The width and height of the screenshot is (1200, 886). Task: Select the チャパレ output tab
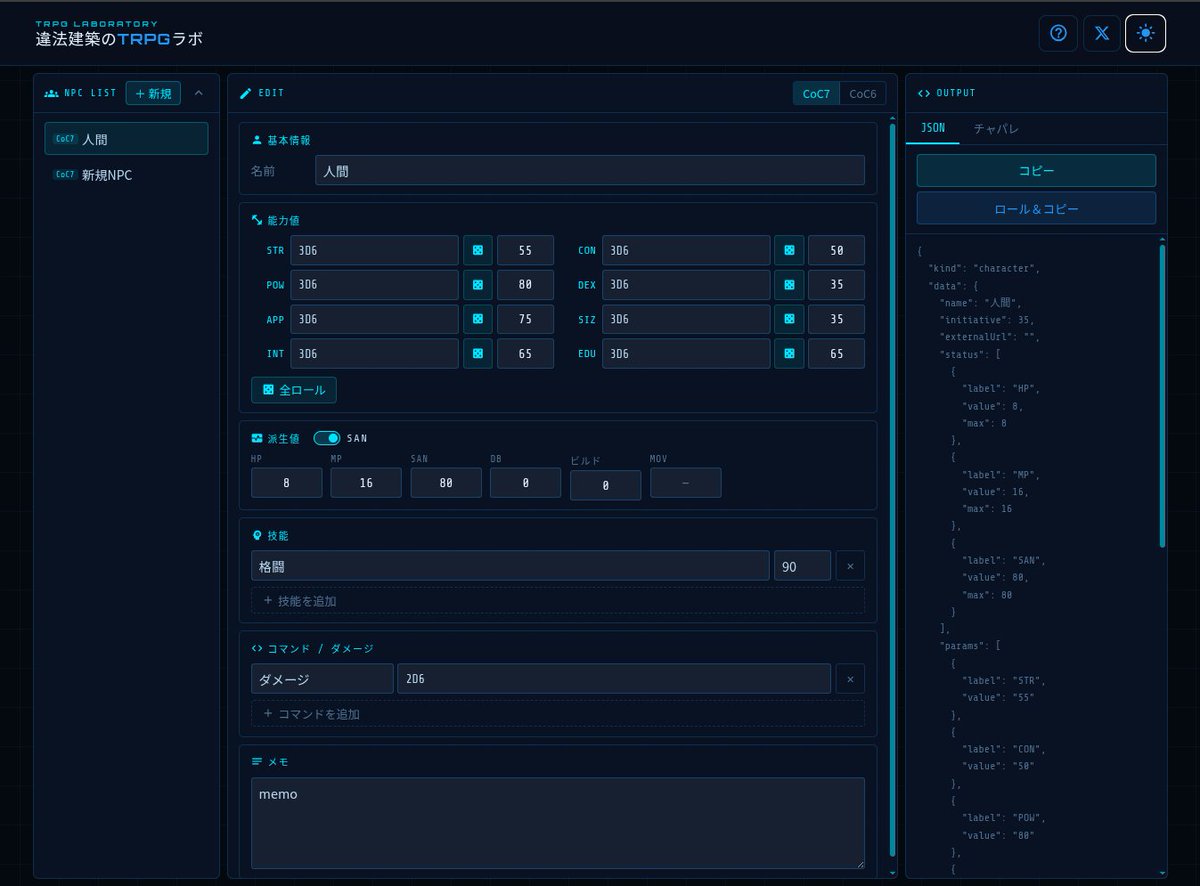996,128
